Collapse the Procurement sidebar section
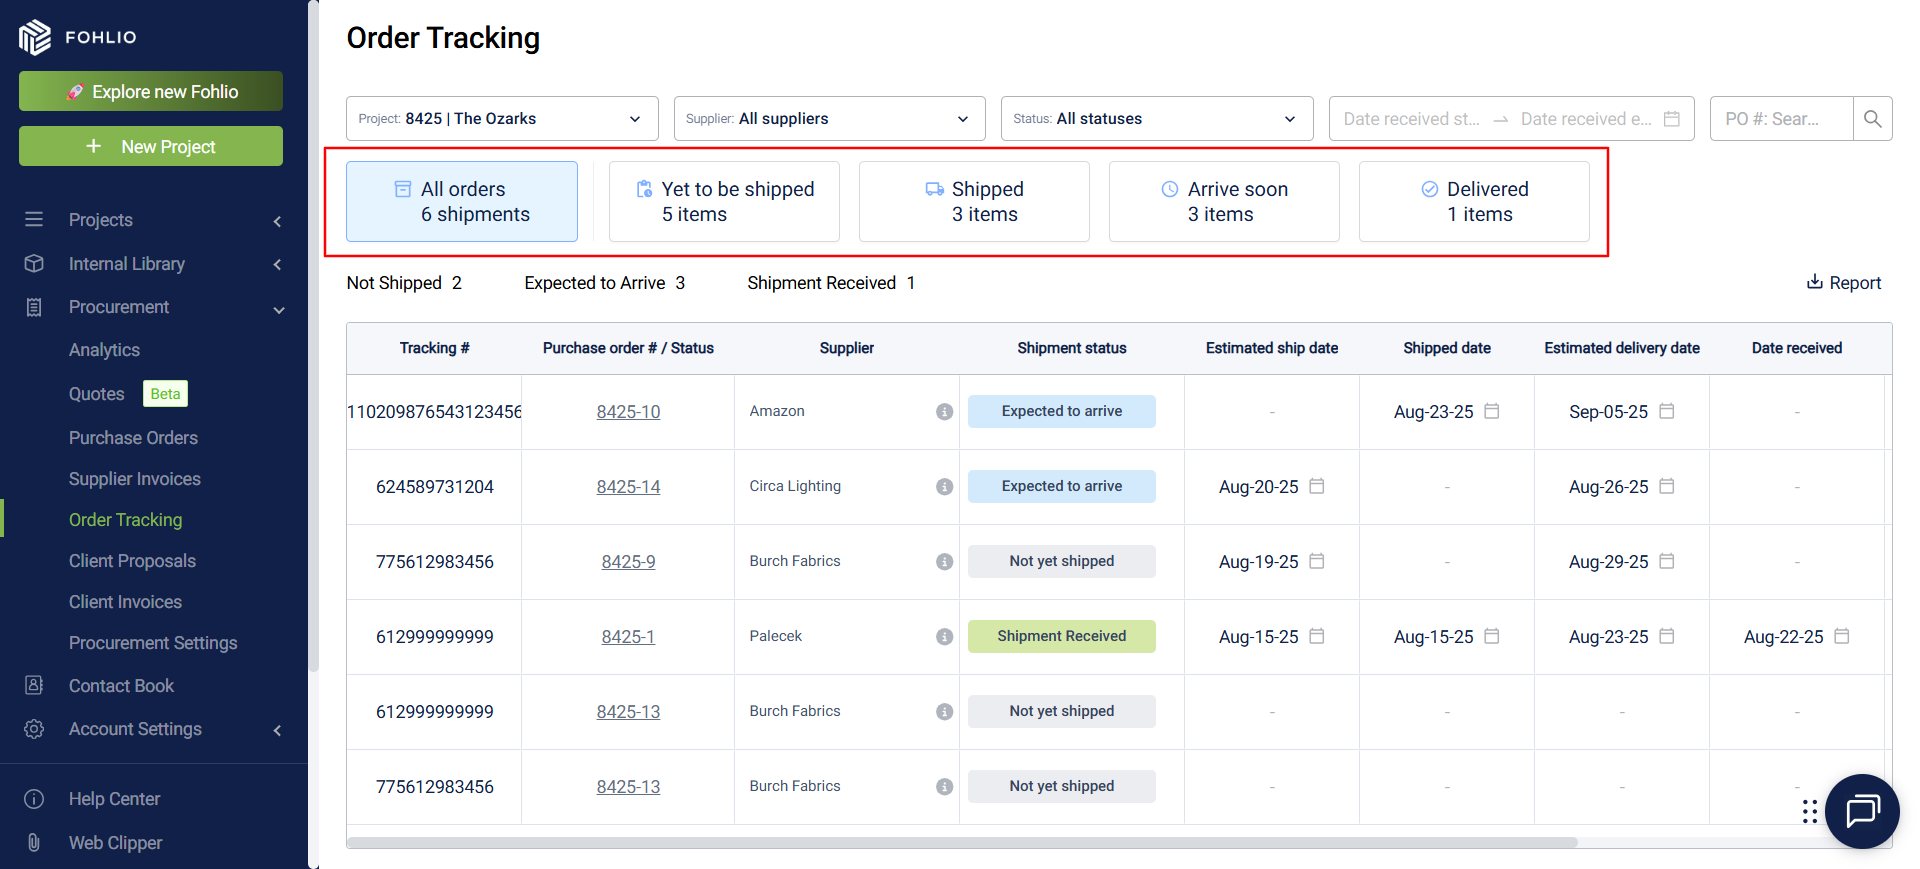The height and width of the screenshot is (869, 1920). point(279,309)
